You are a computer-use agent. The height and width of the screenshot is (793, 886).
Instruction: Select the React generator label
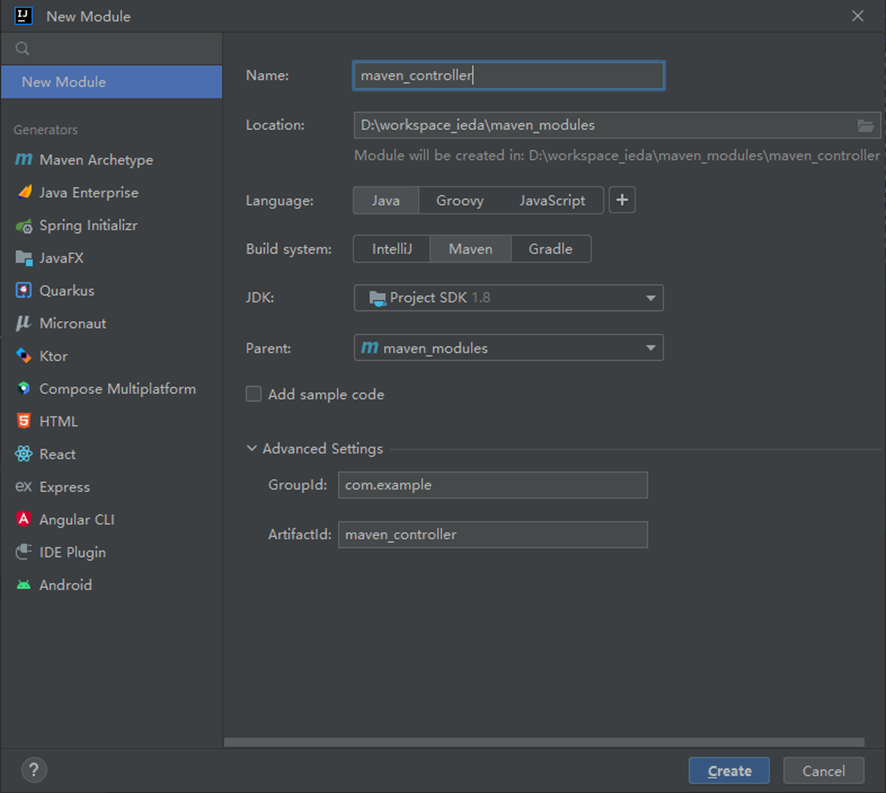(58, 454)
